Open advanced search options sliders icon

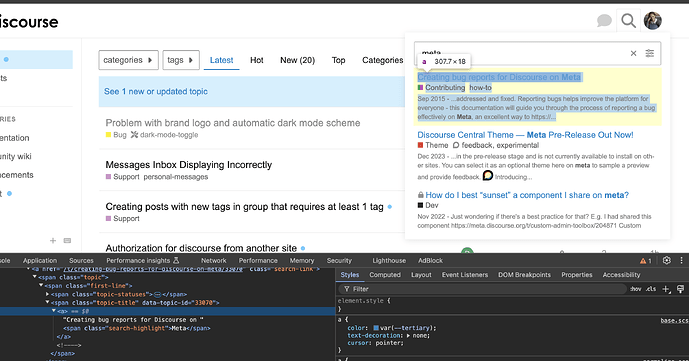click(649, 53)
